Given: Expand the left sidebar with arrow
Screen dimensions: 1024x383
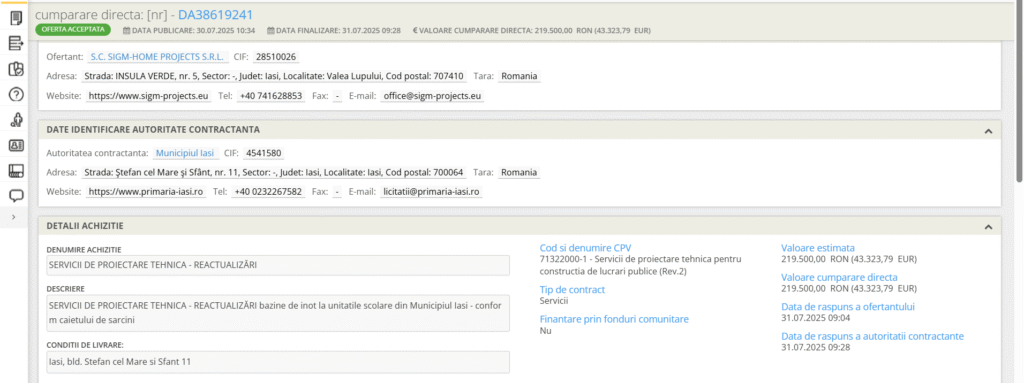Looking at the screenshot, I should [x=14, y=217].
